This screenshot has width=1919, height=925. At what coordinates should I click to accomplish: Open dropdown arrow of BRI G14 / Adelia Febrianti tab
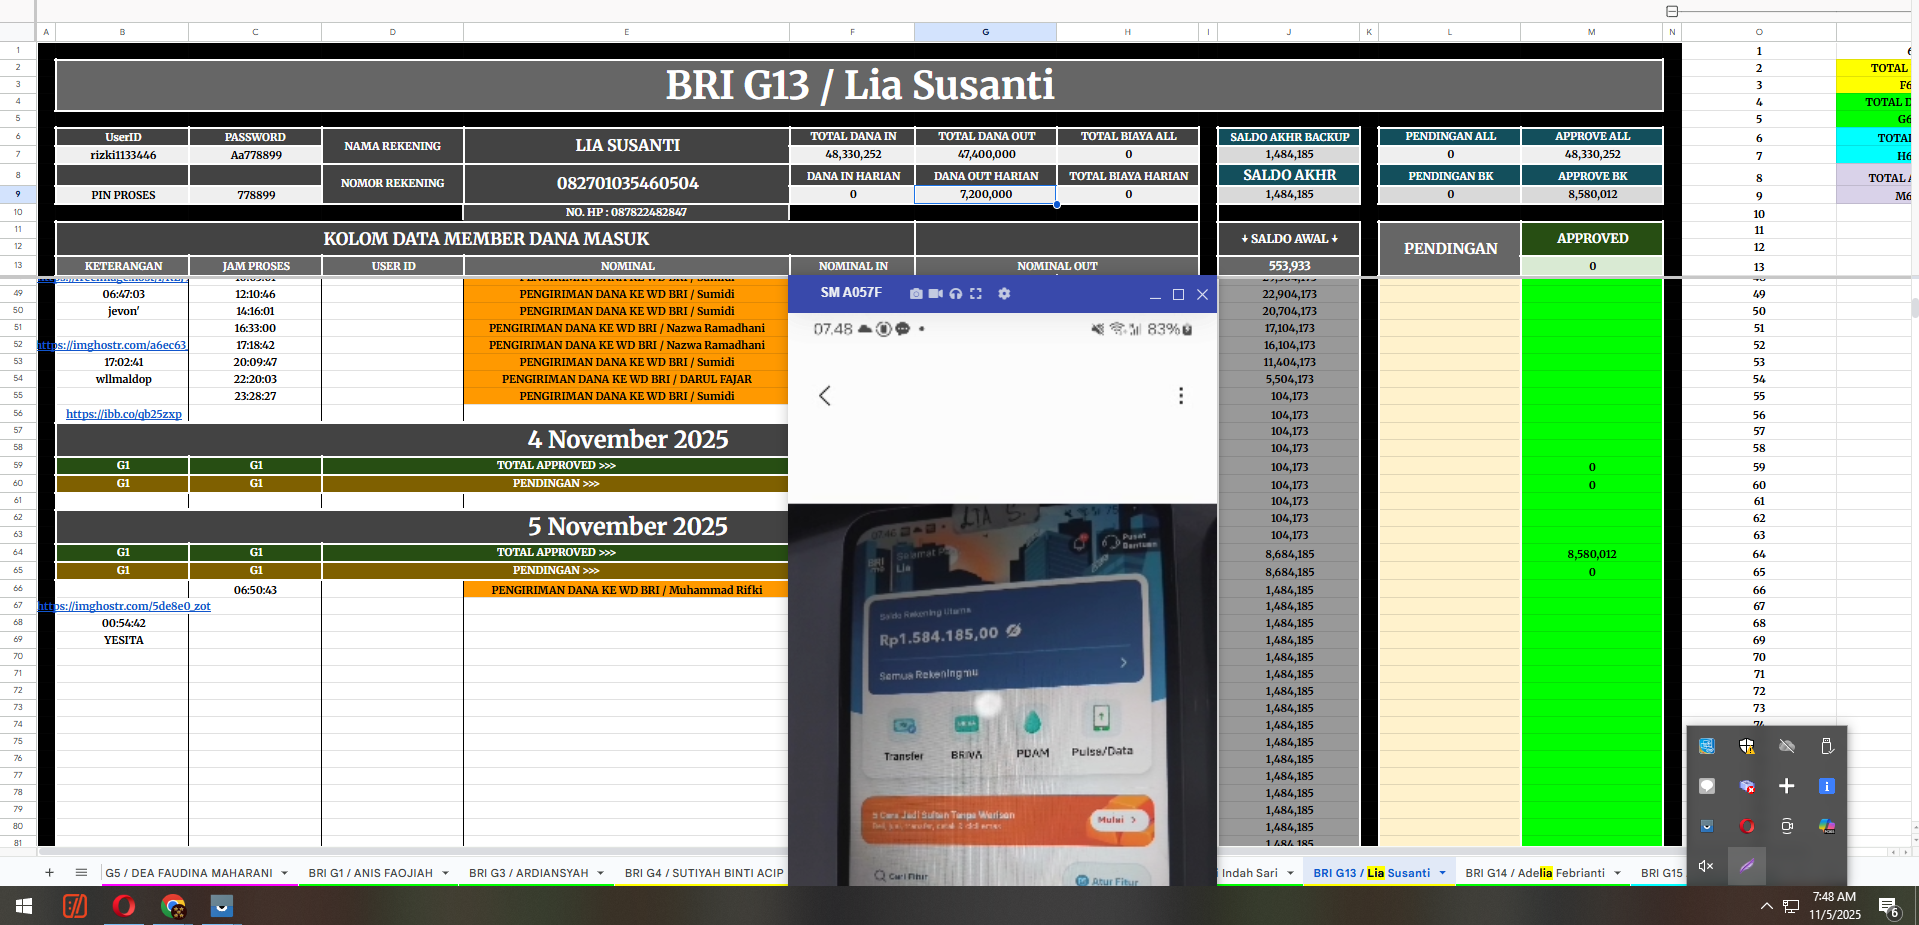1617,873
